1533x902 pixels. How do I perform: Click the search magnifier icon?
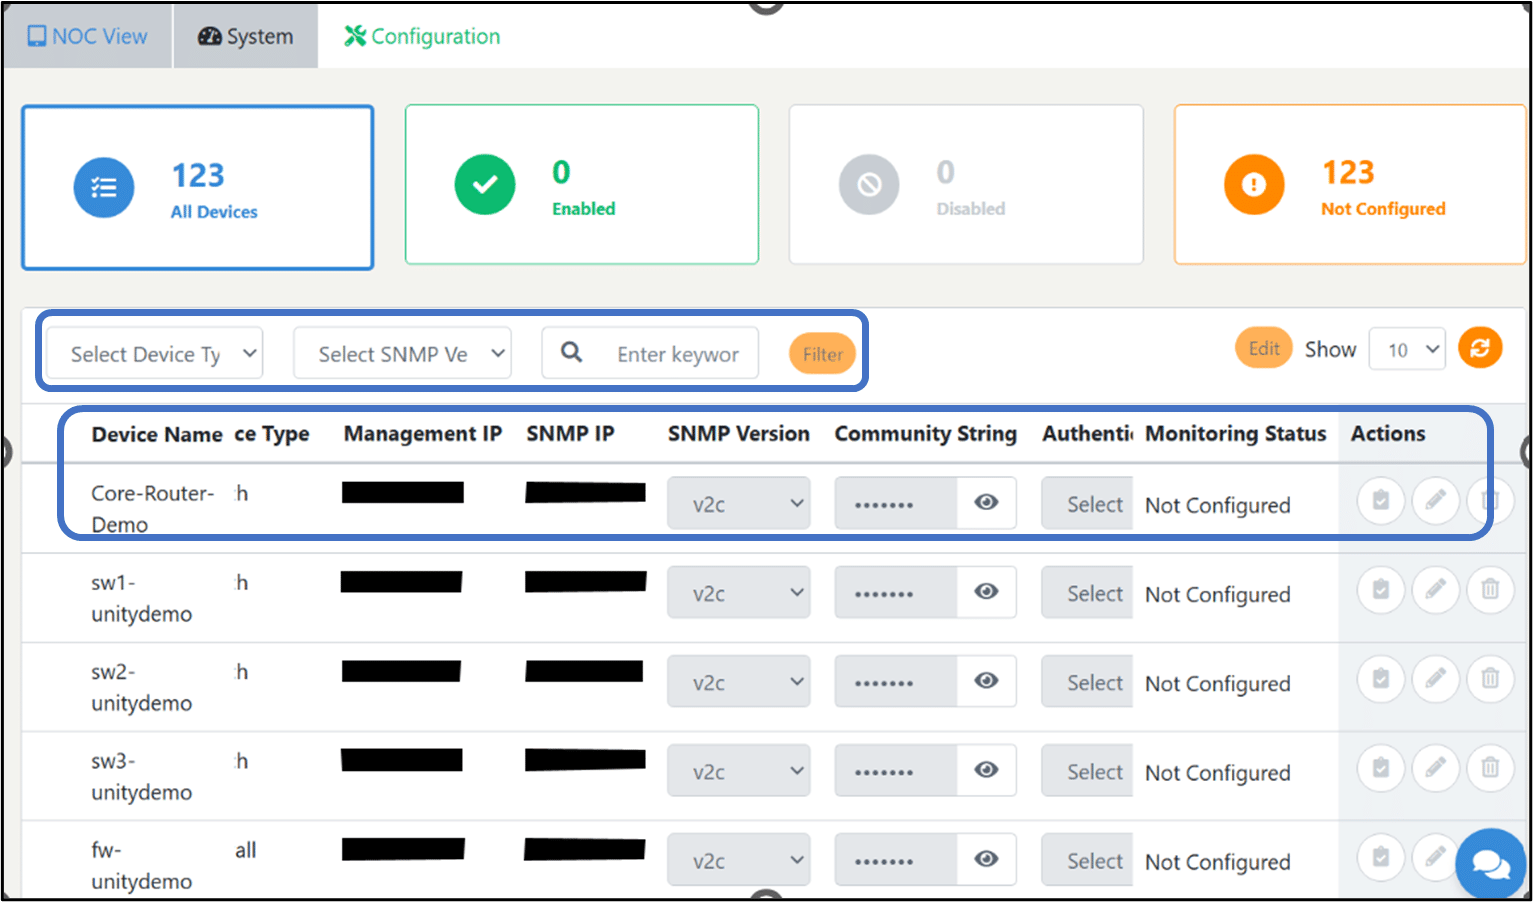[571, 352]
